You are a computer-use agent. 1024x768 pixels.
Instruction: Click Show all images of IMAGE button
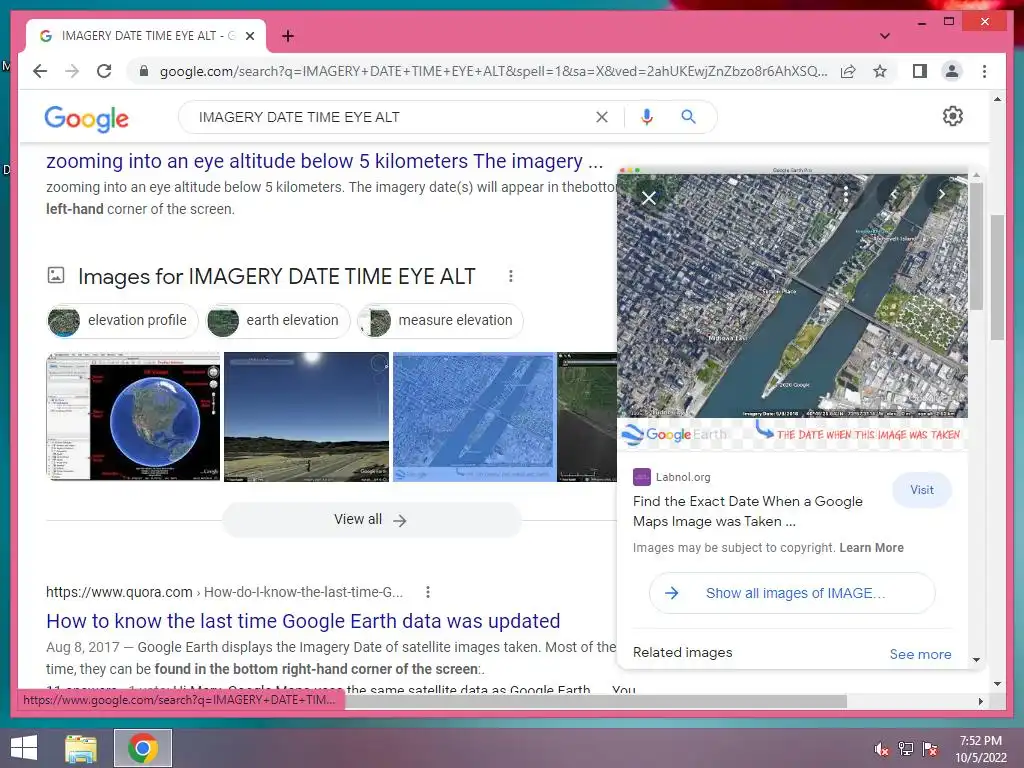792,593
